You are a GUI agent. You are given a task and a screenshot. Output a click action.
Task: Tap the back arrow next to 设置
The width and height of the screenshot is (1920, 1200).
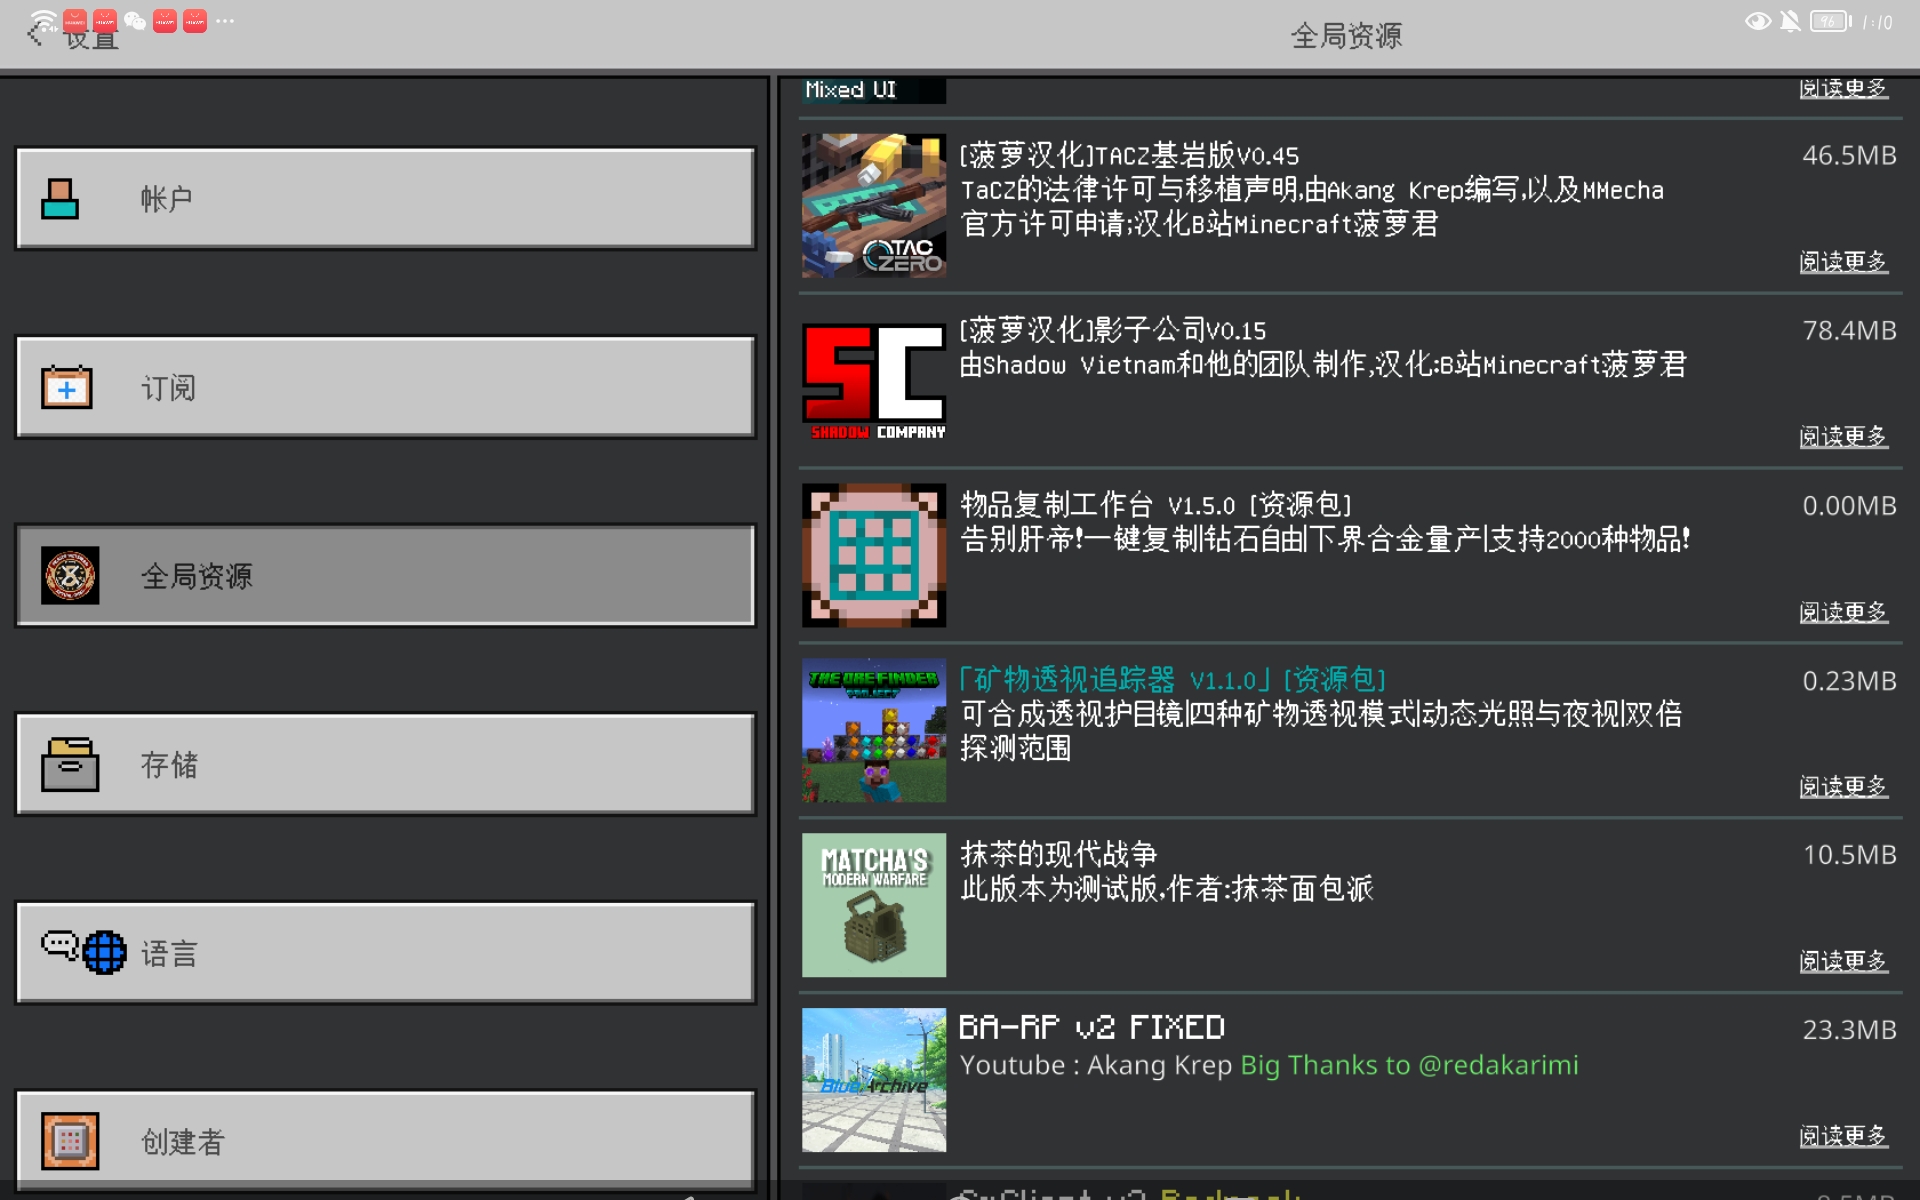pyautogui.click(x=36, y=36)
